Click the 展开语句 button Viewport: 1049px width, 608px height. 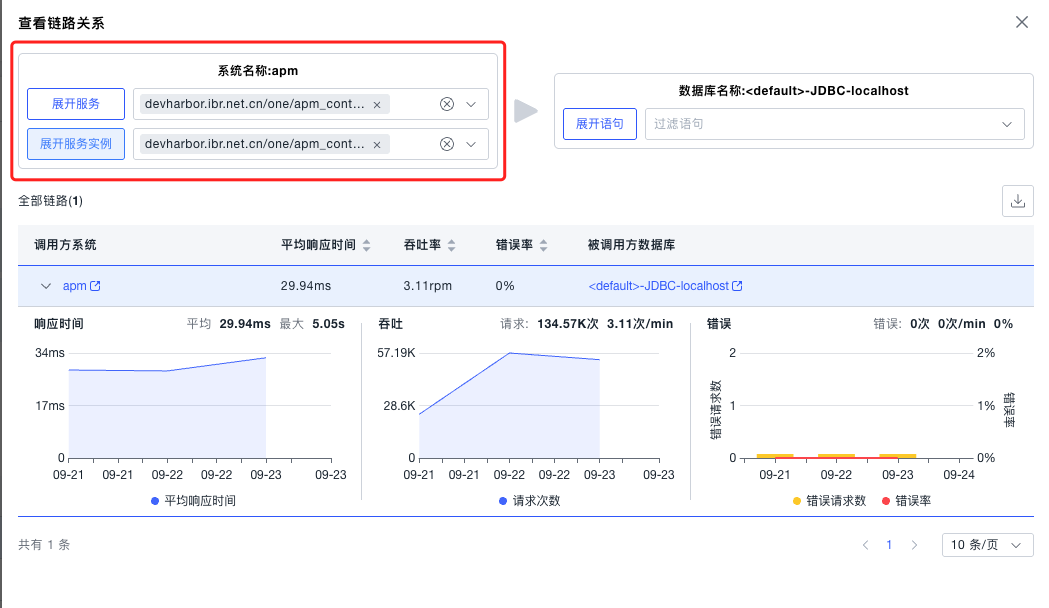click(600, 124)
